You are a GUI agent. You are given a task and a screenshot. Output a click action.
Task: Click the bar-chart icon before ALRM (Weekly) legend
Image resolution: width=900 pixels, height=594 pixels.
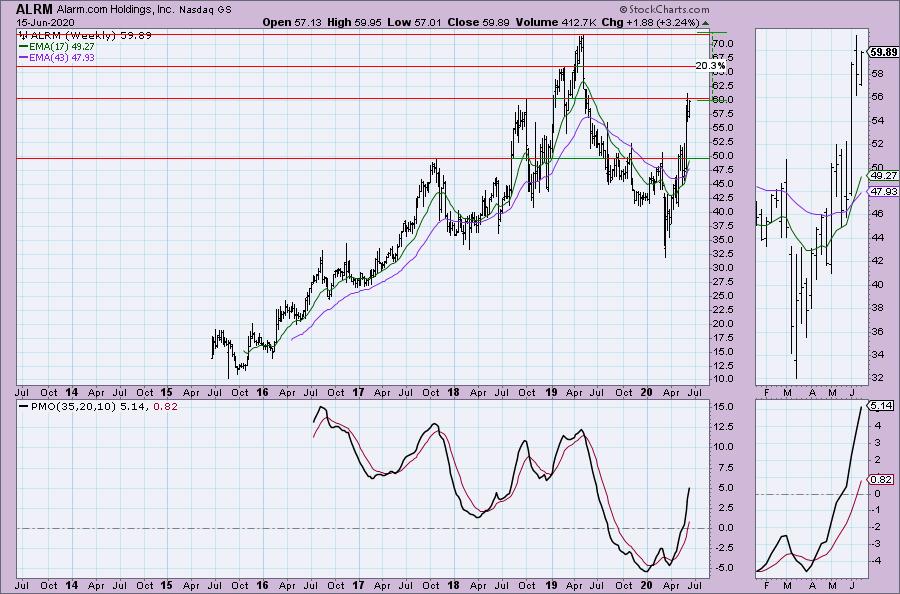tap(23, 36)
